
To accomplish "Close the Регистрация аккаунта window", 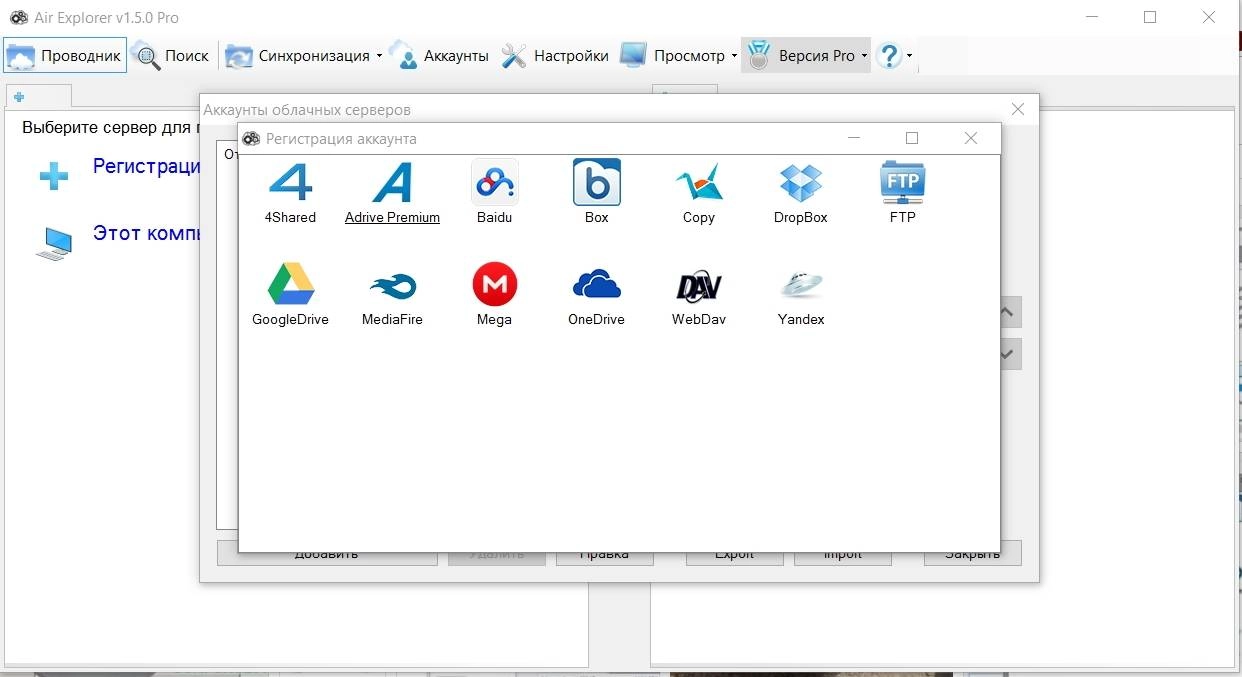I will [x=970, y=138].
